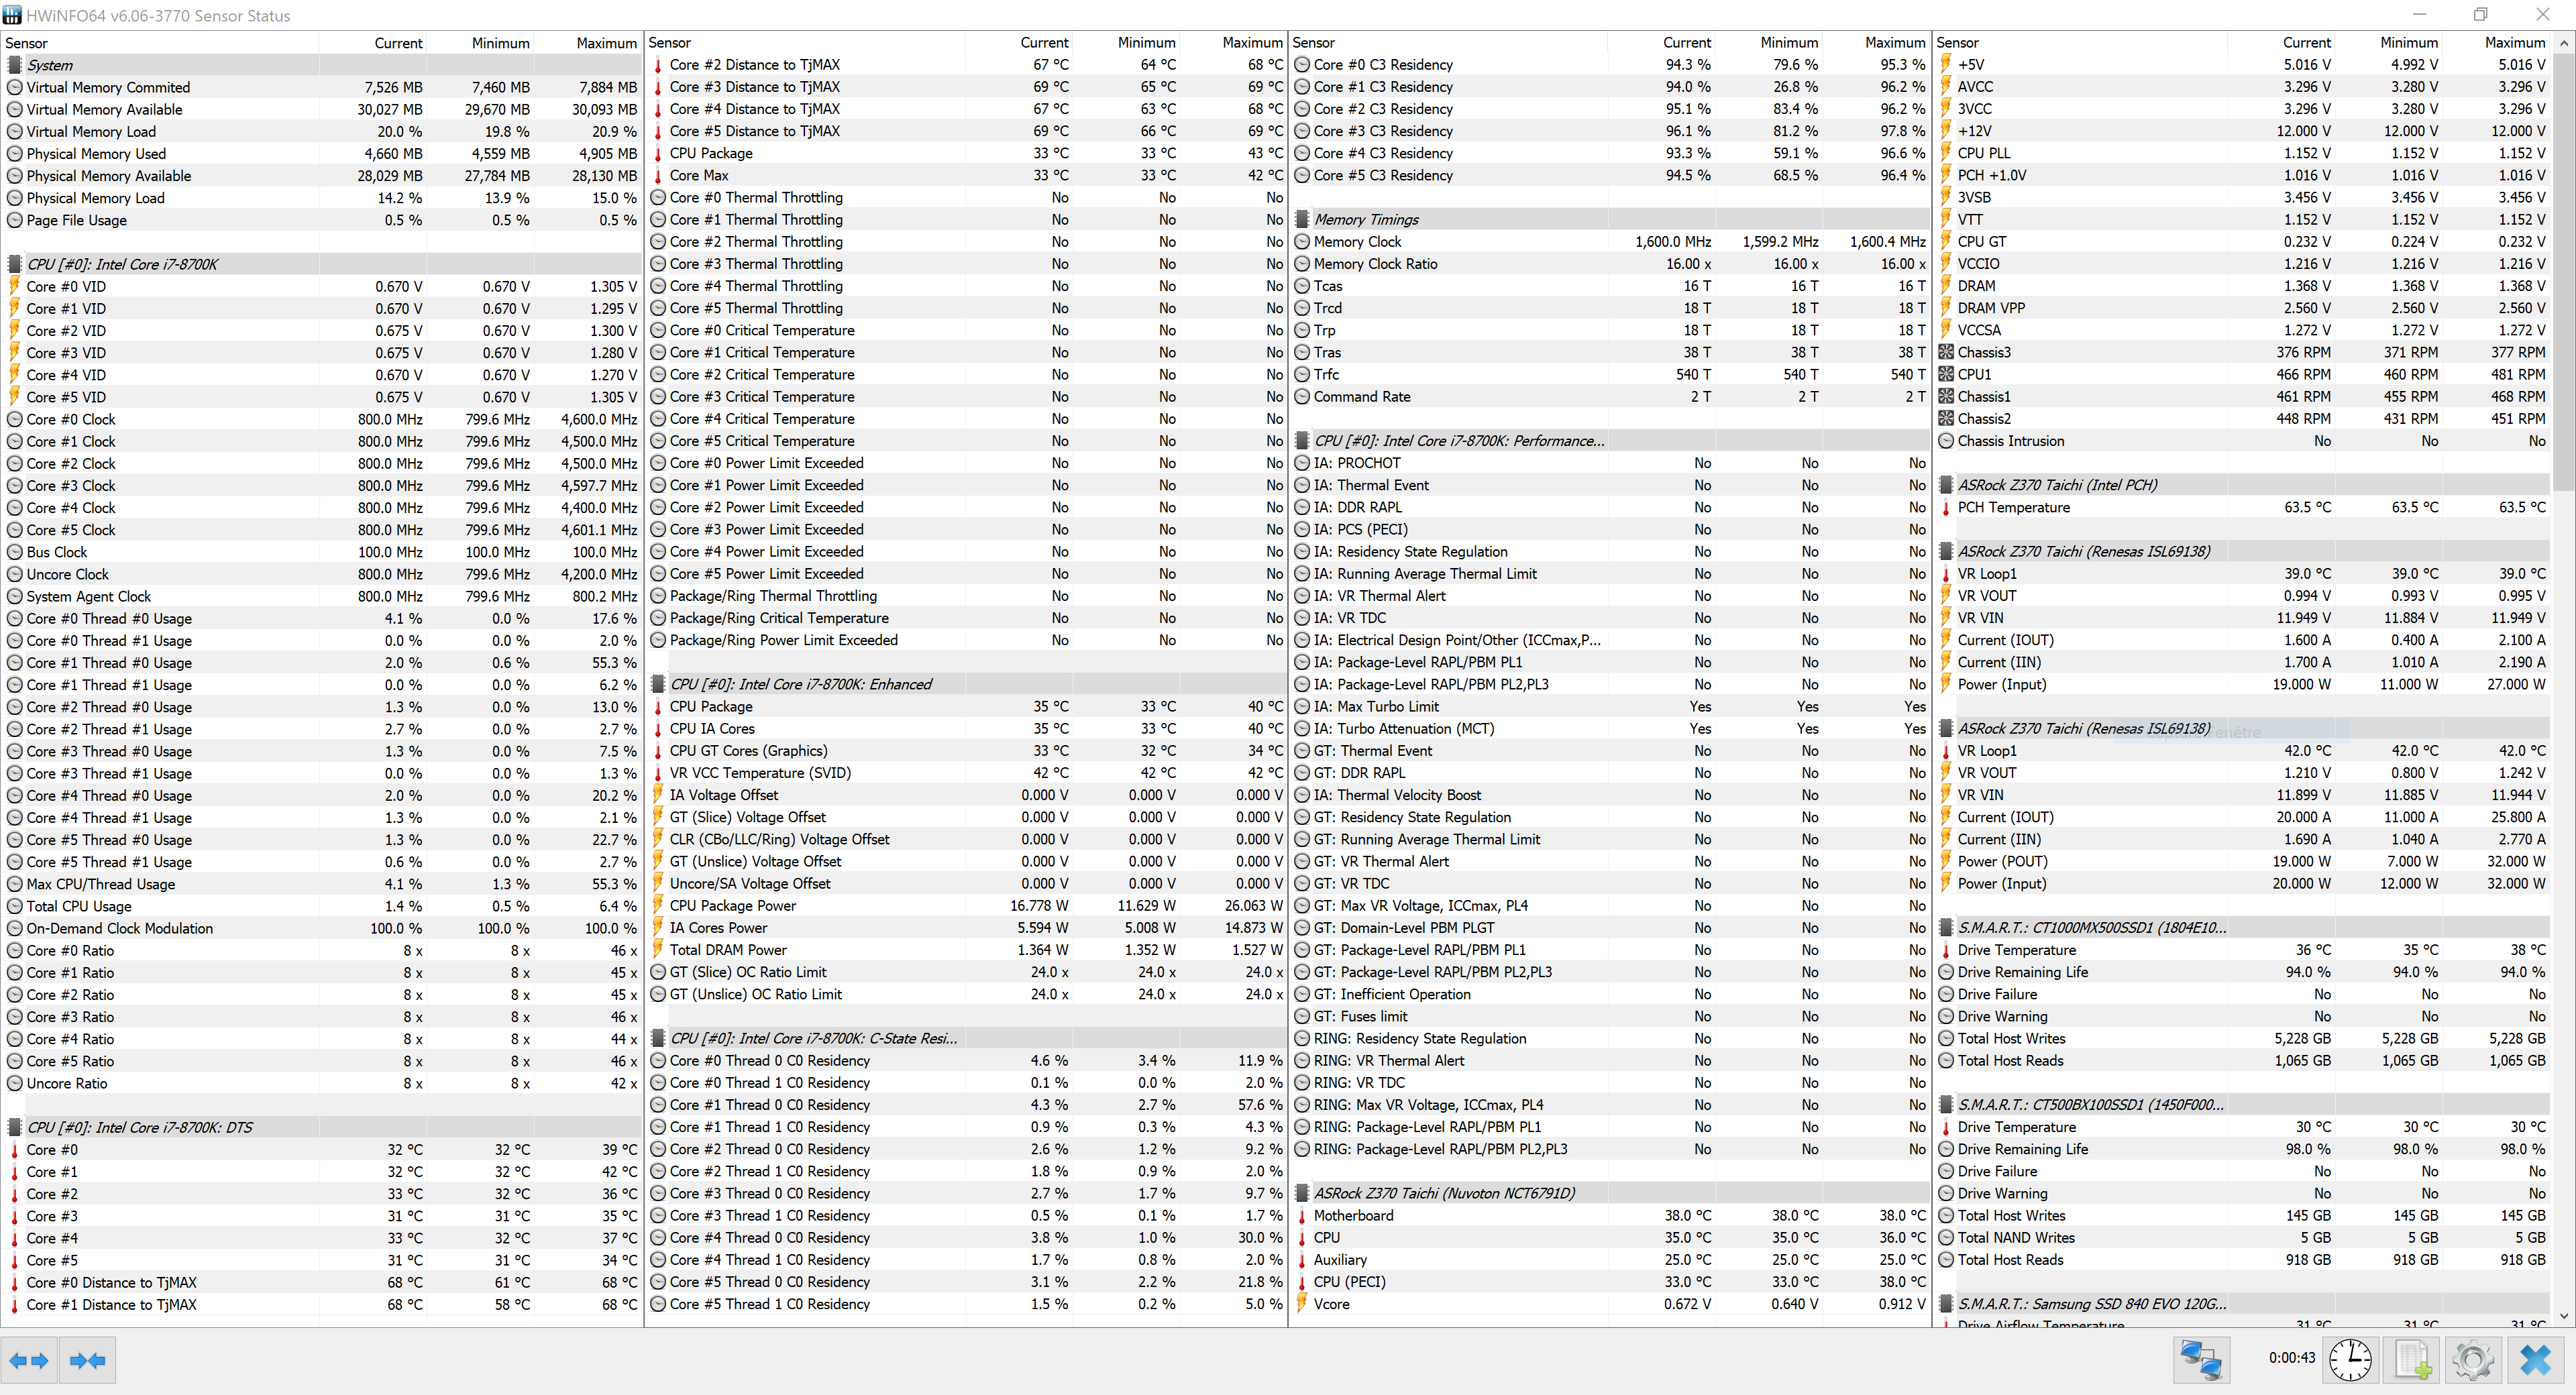Select the System group header row
The width and height of the screenshot is (2576, 1395).
[50, 65]
